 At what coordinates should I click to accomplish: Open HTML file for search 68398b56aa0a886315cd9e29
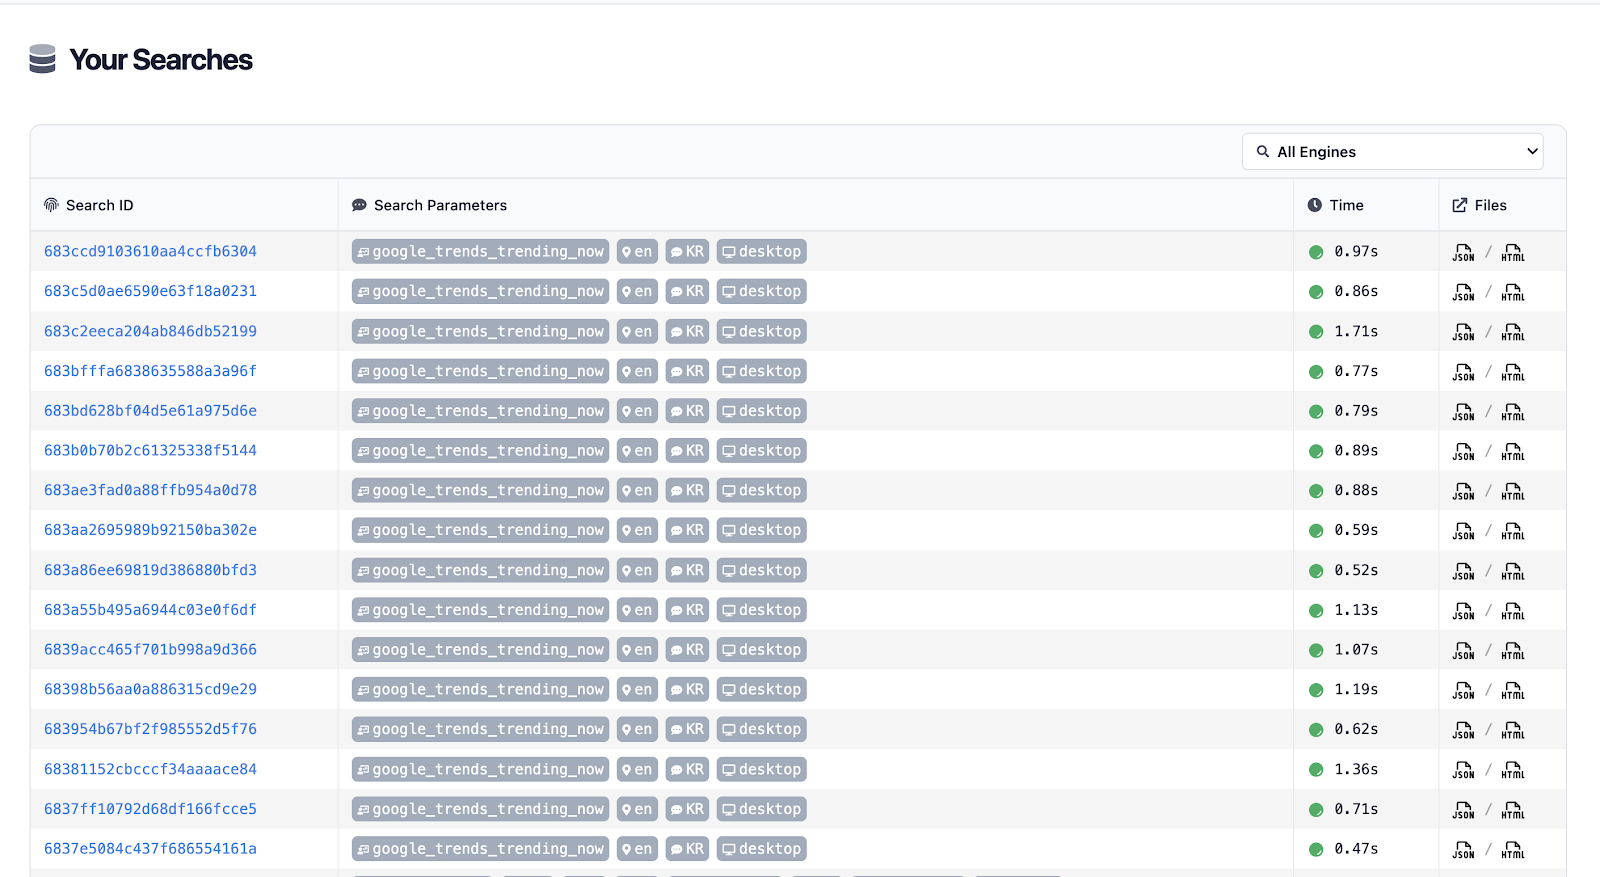pyautogui.click(x=1513, y=690)
